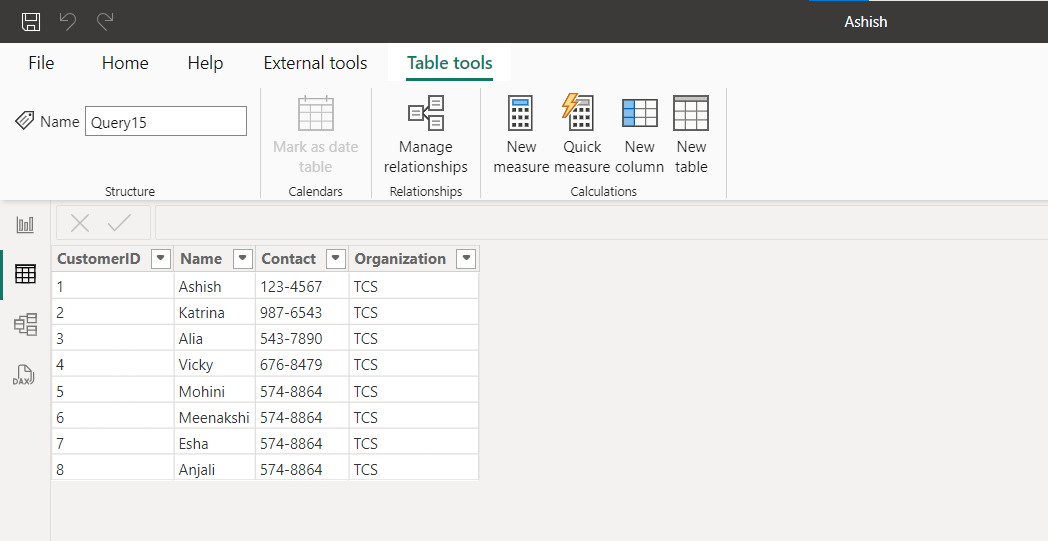
Task: Open the File menu
Action: [x=41, y=63]
